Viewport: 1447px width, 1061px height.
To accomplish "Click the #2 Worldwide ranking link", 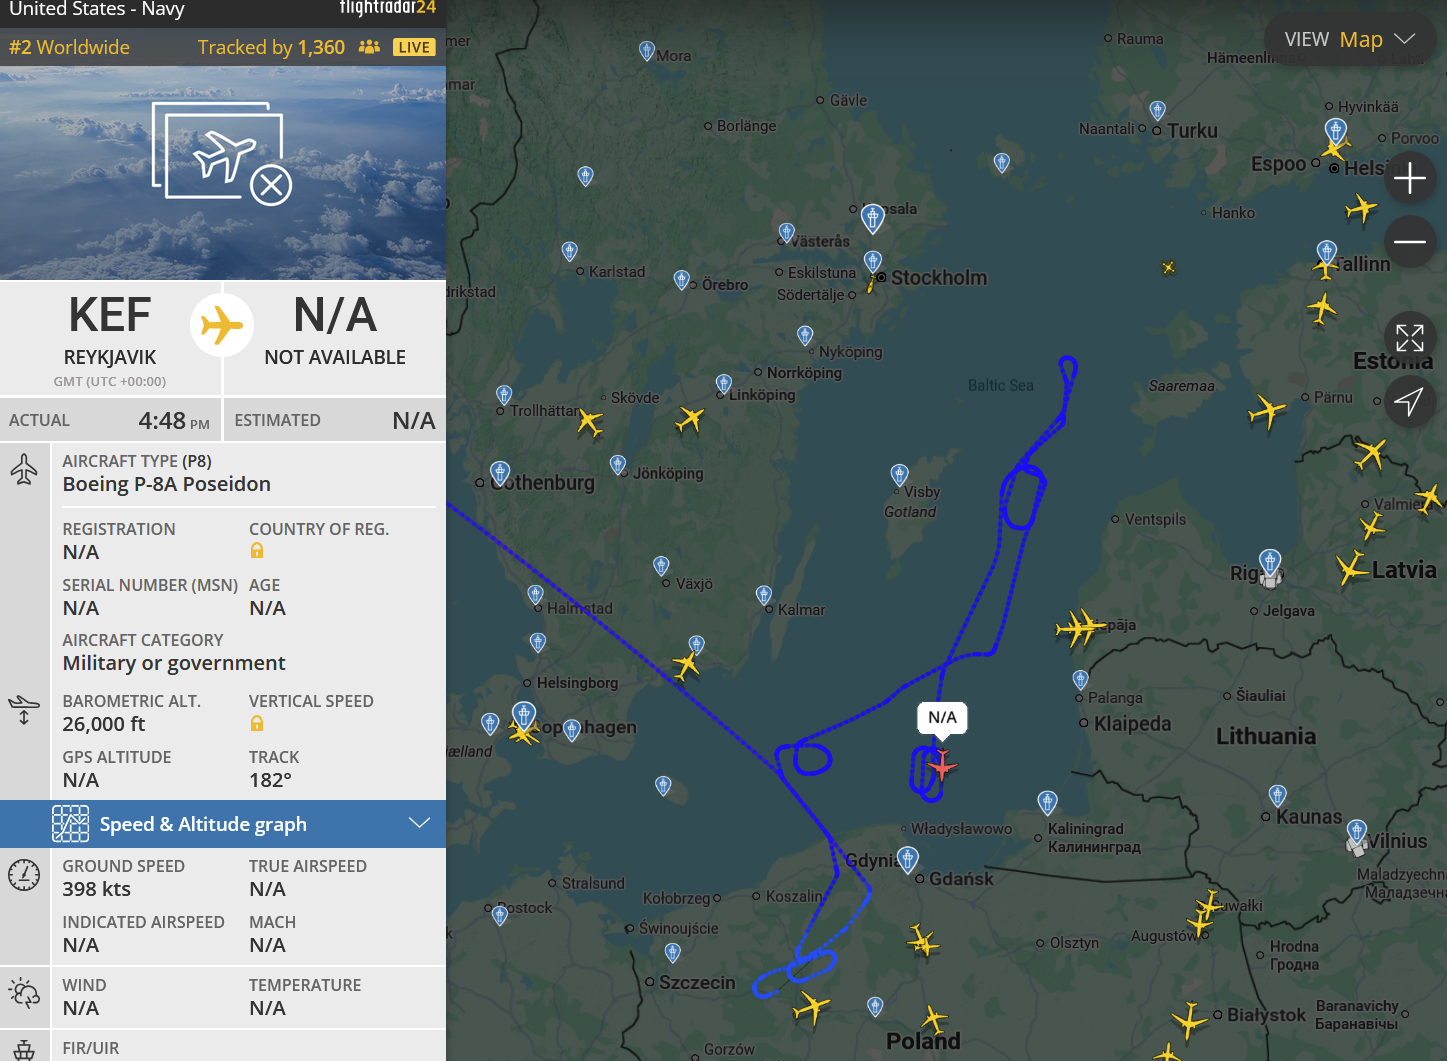I will pos(70,47).
